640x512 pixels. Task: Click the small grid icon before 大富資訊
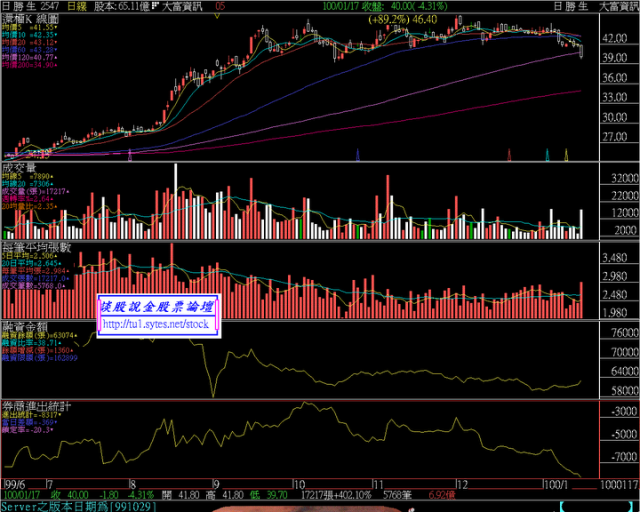pos(155,6)
